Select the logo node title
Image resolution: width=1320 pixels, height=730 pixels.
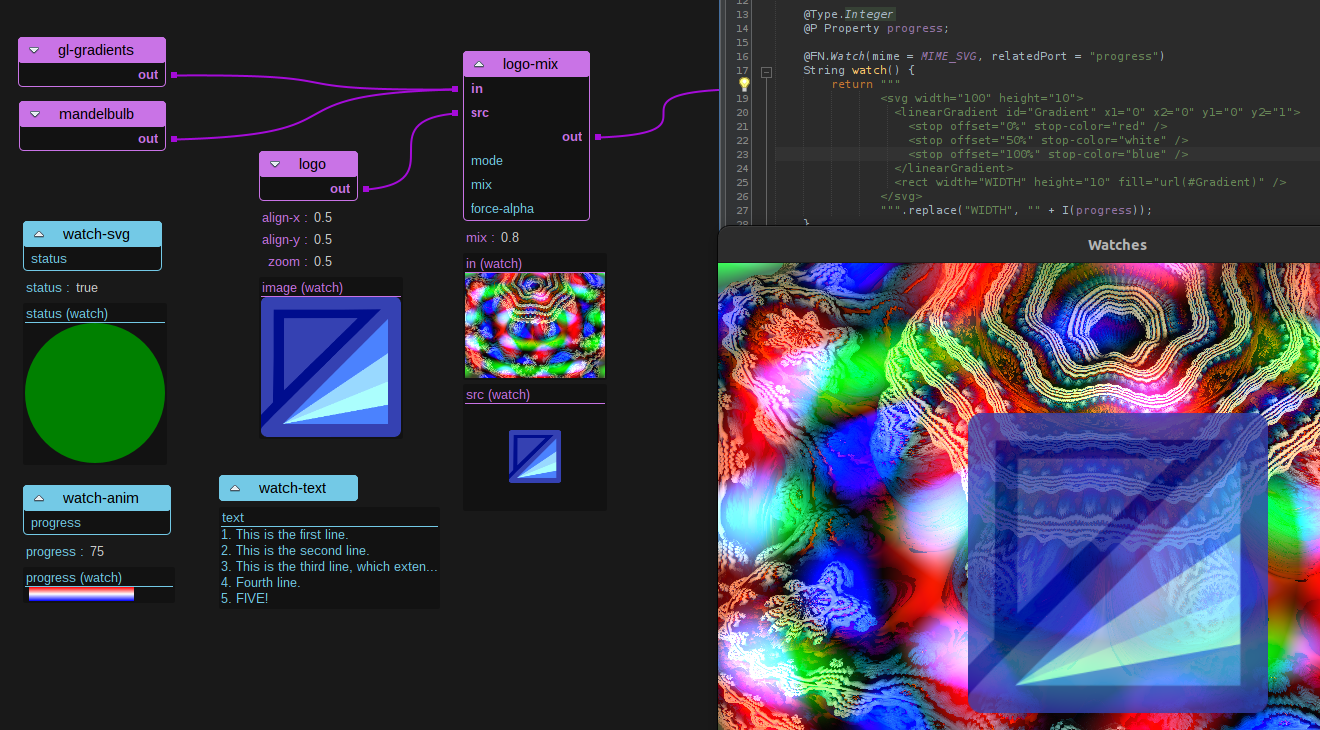(312, 164)
